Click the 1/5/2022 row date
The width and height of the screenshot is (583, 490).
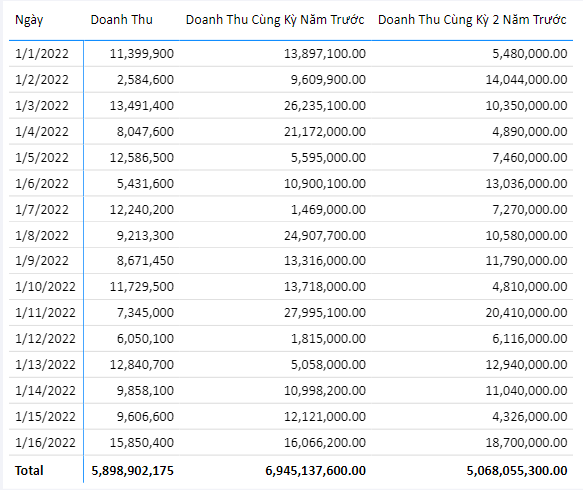click(42, 158)
